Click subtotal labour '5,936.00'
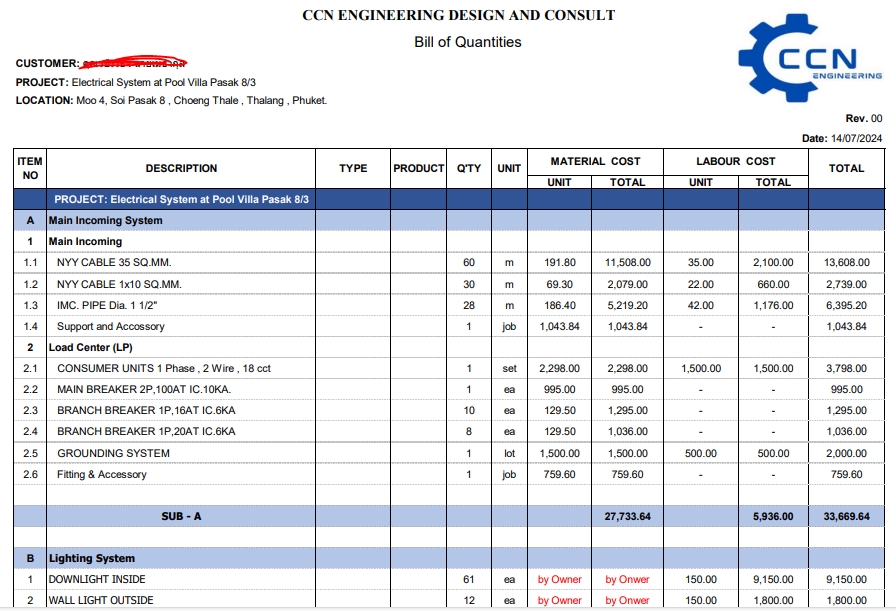Screen dimensions: 896x611 773,517
